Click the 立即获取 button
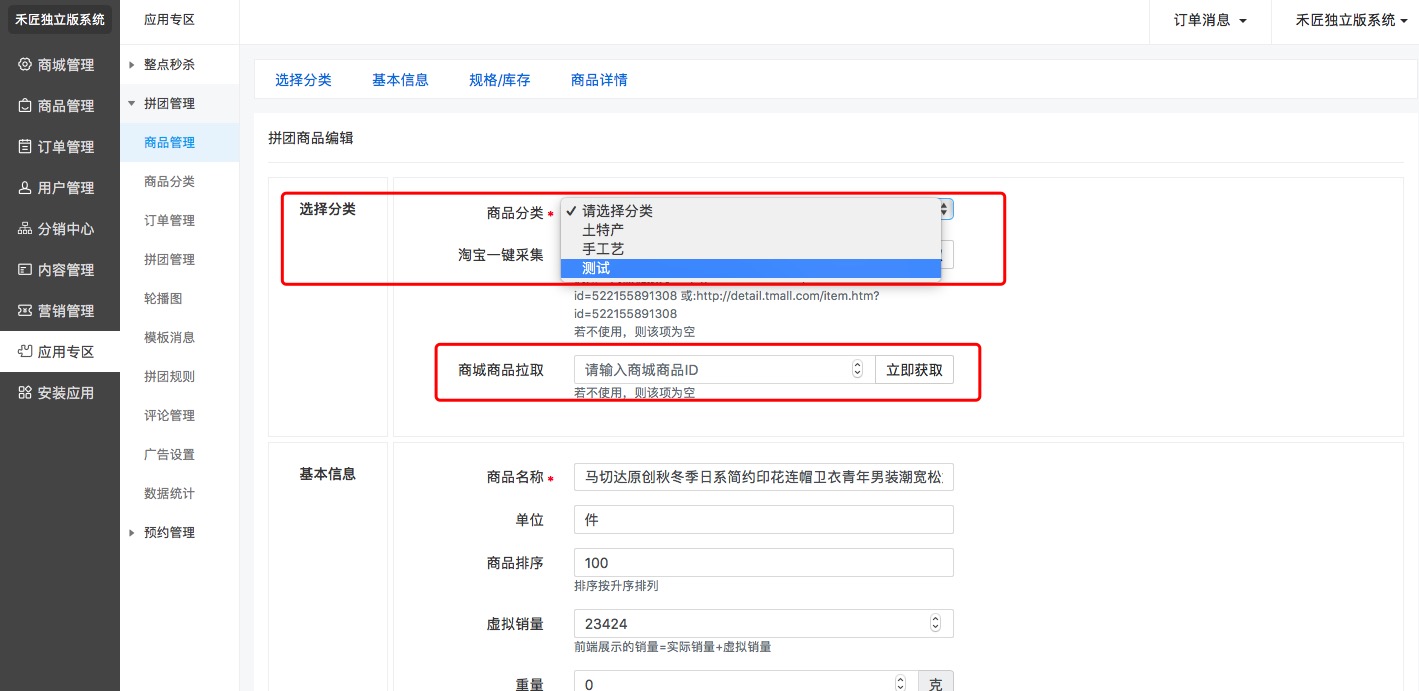Image resolution: width=1419 pixels, height=691 pixels. tap(914, 370)
